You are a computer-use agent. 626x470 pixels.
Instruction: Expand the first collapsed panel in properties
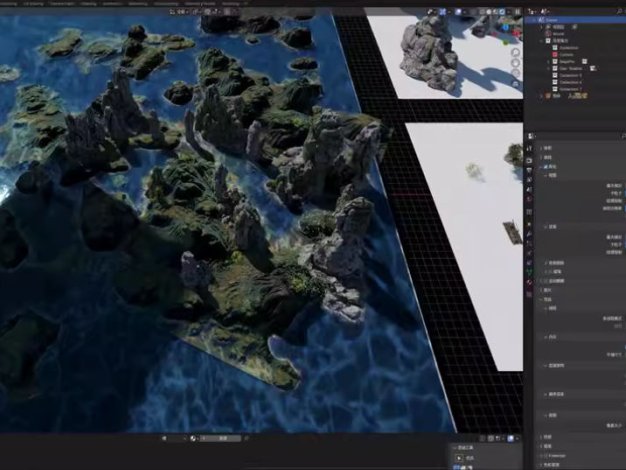pyautogui.click(x=542, y=148)
